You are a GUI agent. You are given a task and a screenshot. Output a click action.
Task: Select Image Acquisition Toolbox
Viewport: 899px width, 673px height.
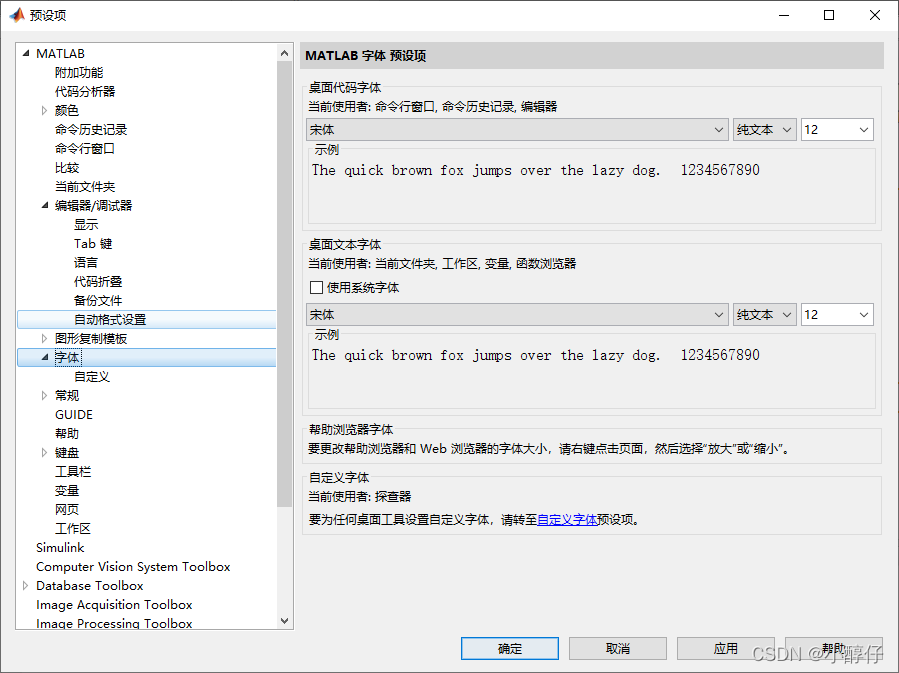(114, 605)
